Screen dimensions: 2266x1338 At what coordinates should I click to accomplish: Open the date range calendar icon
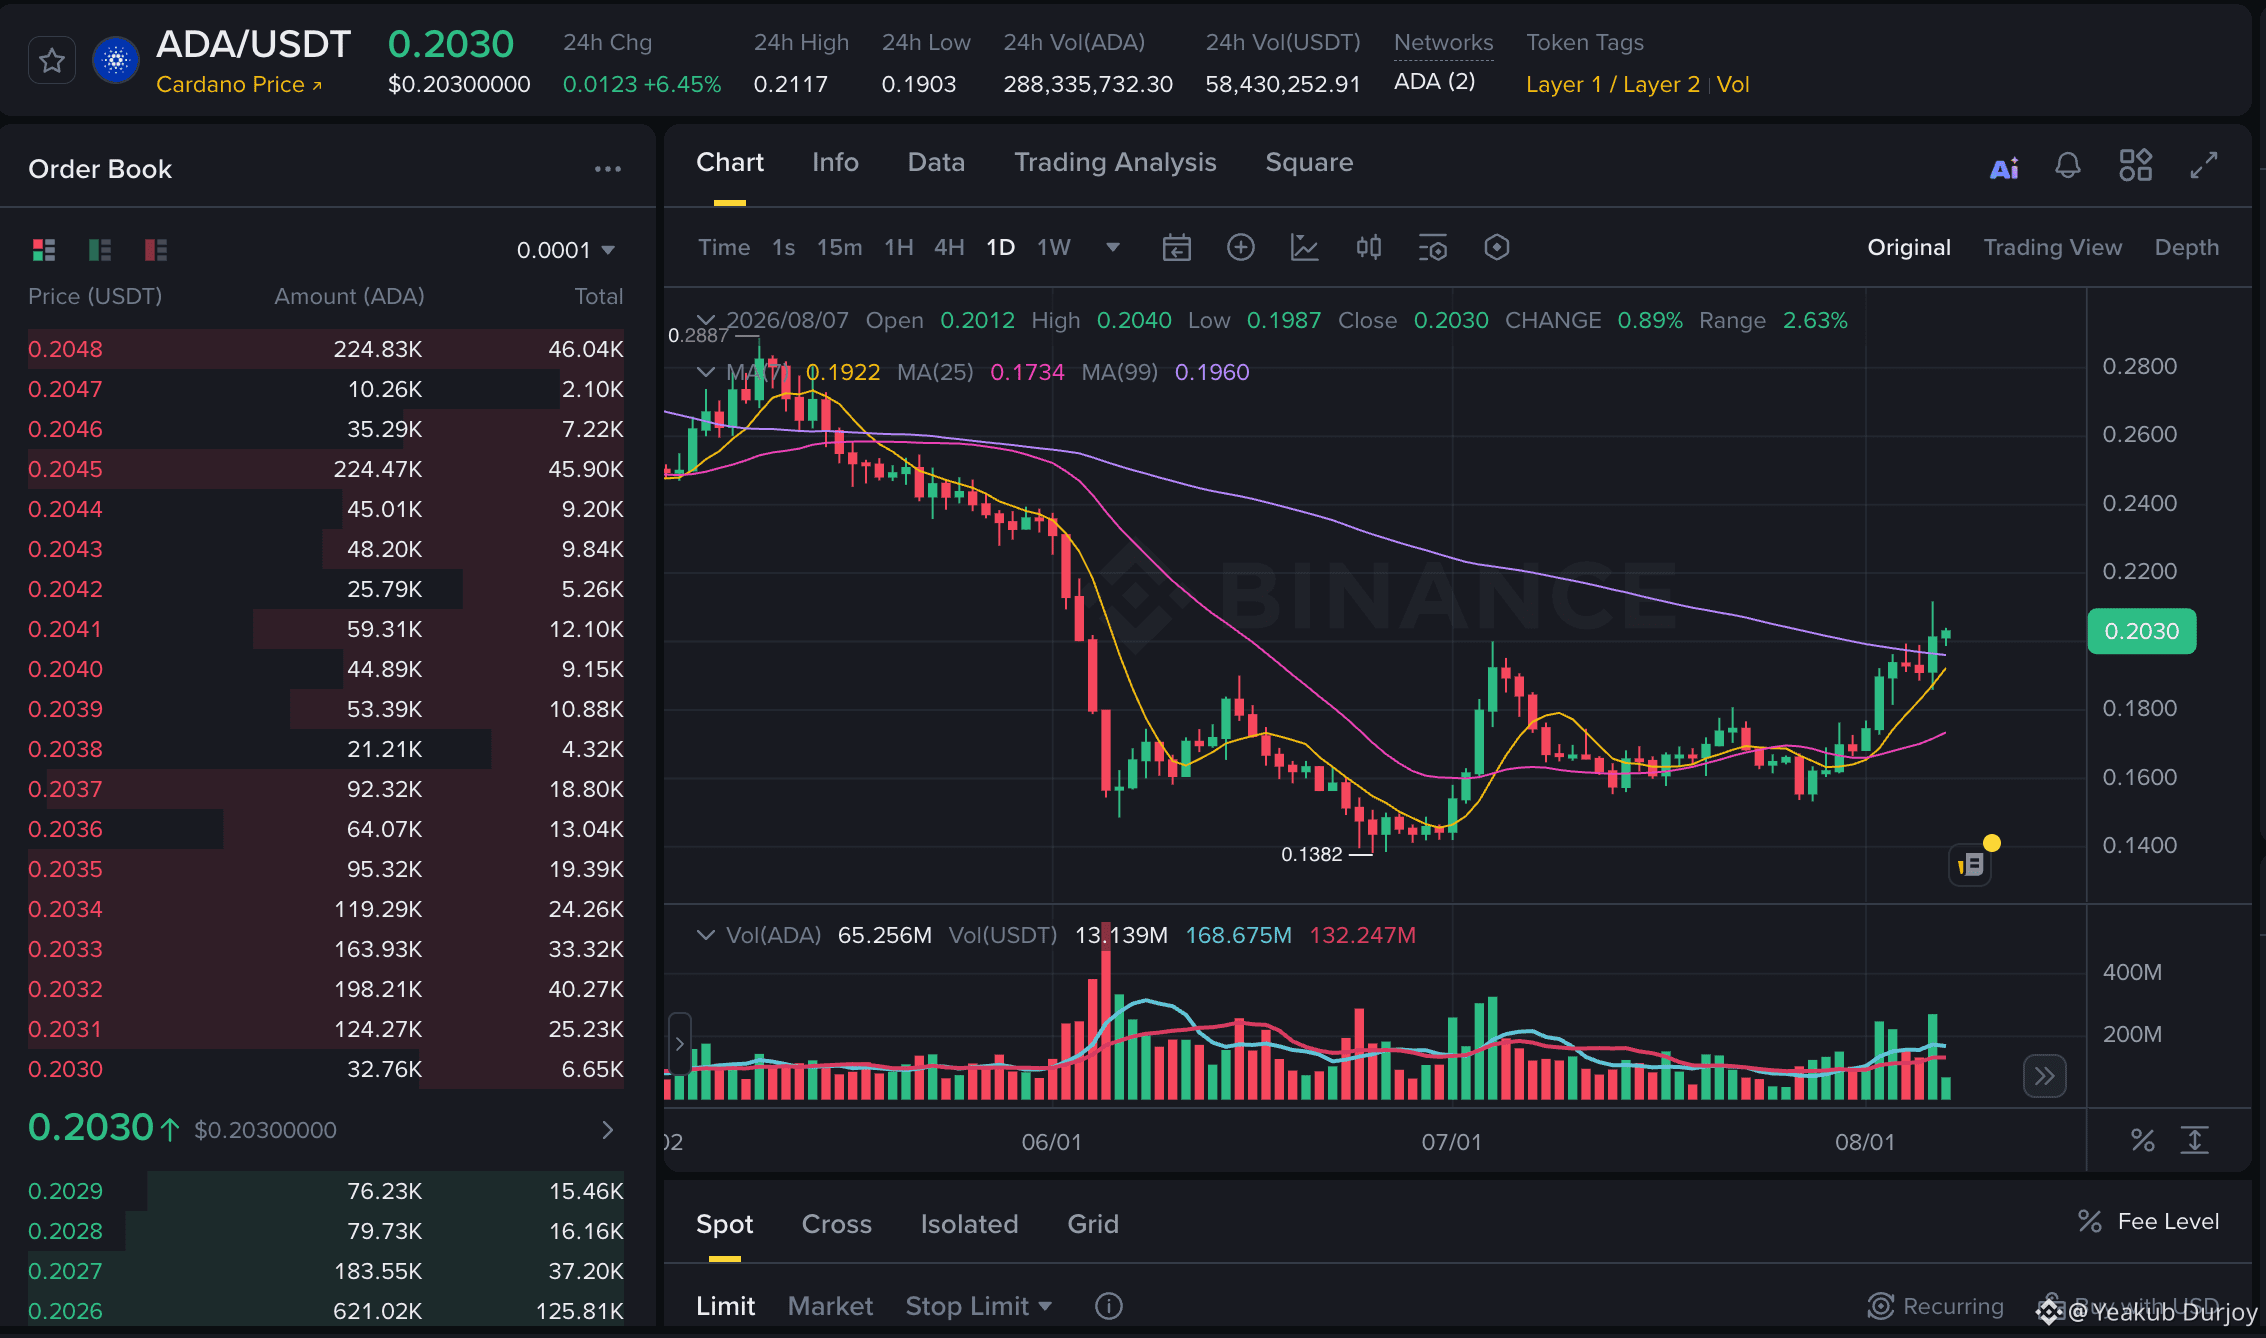tap(1177, 247)
